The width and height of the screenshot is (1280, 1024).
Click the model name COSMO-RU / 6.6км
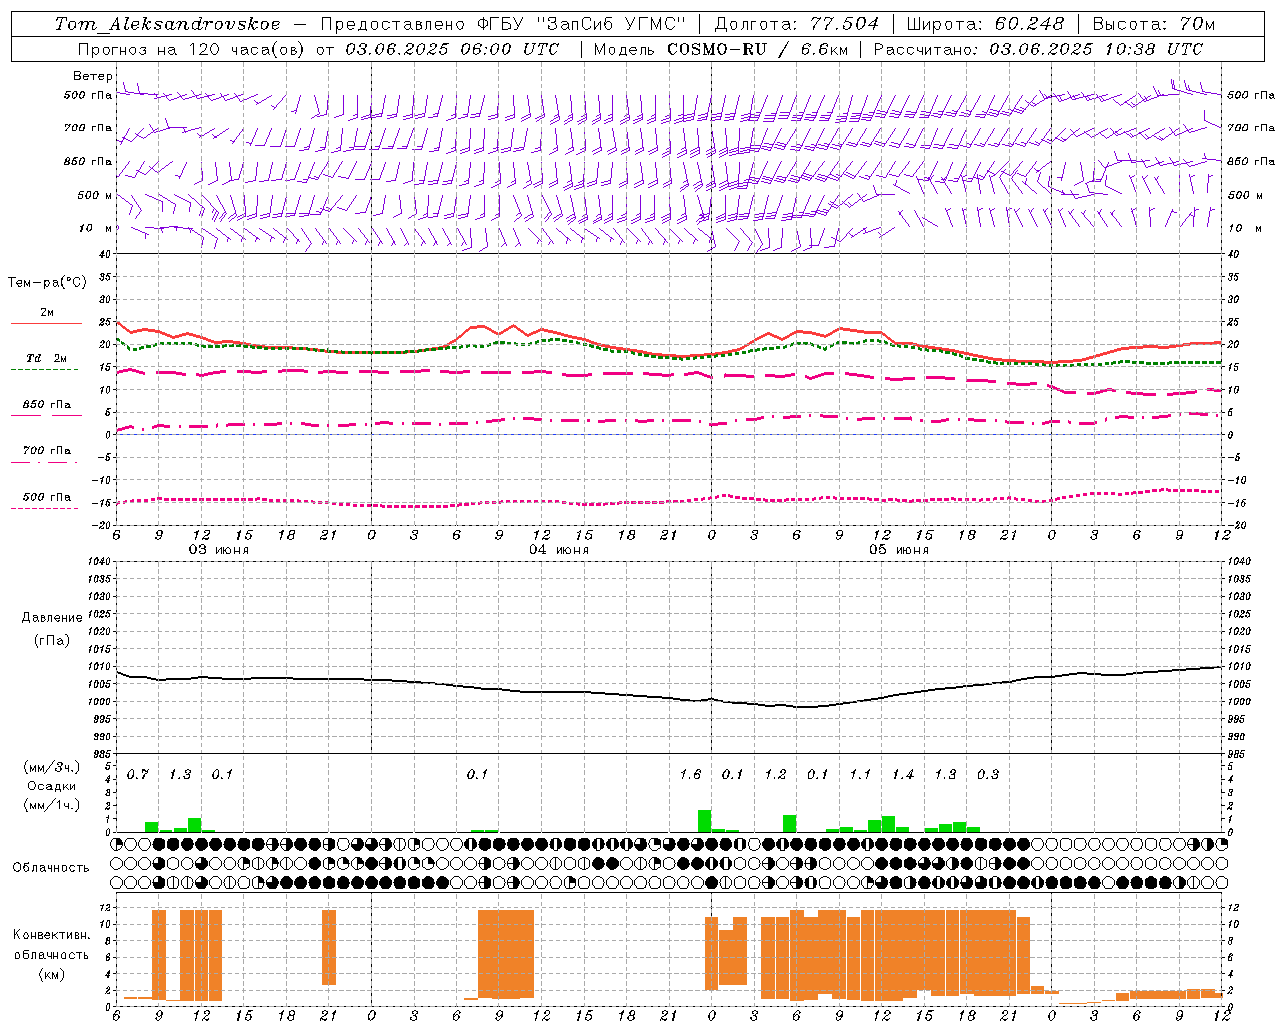757,49
